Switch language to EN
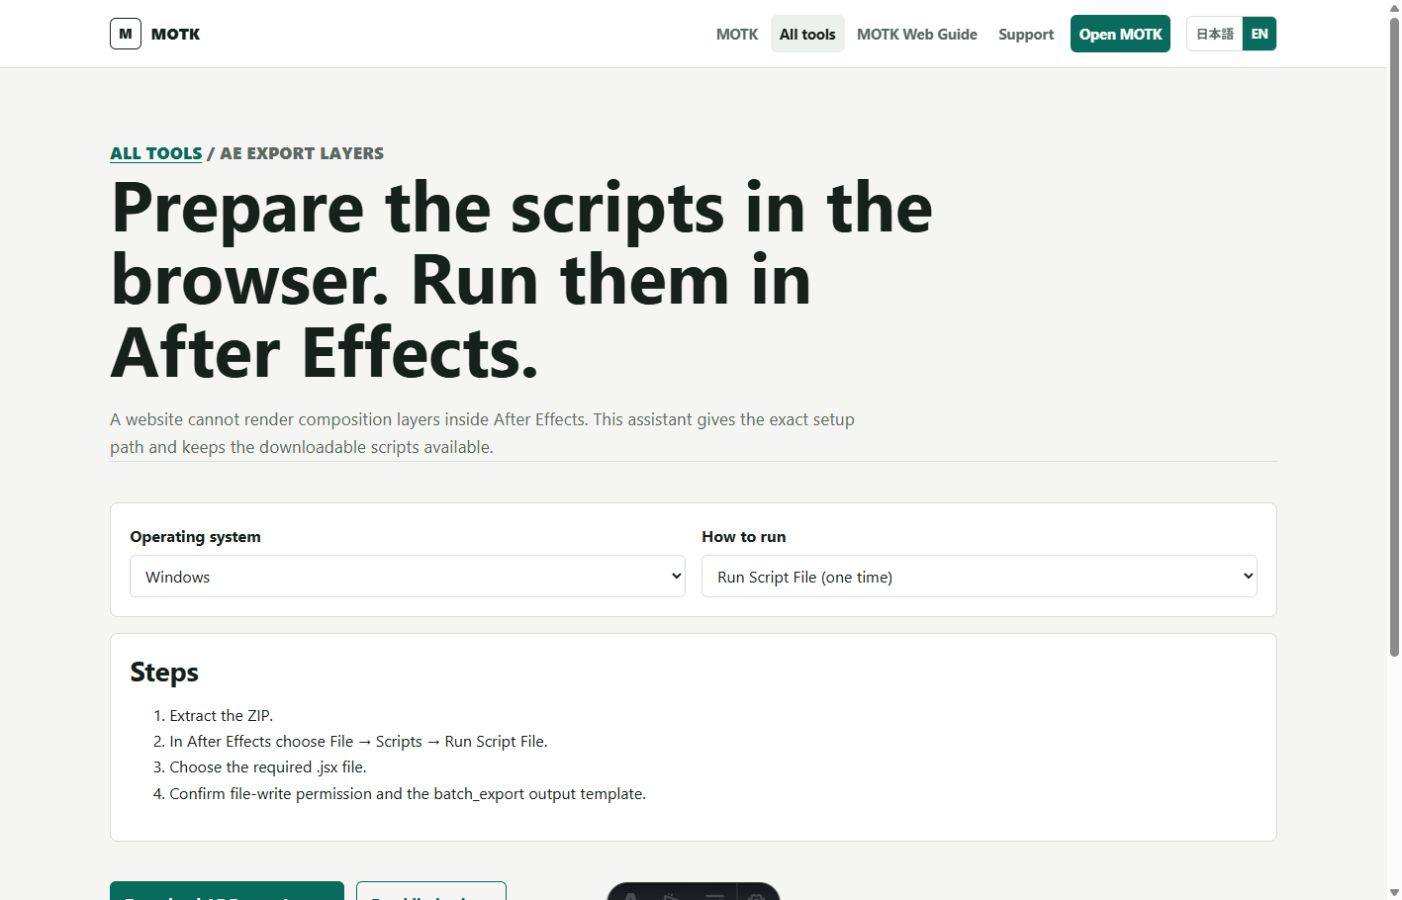The image size is (1402, 900). 1259,34
